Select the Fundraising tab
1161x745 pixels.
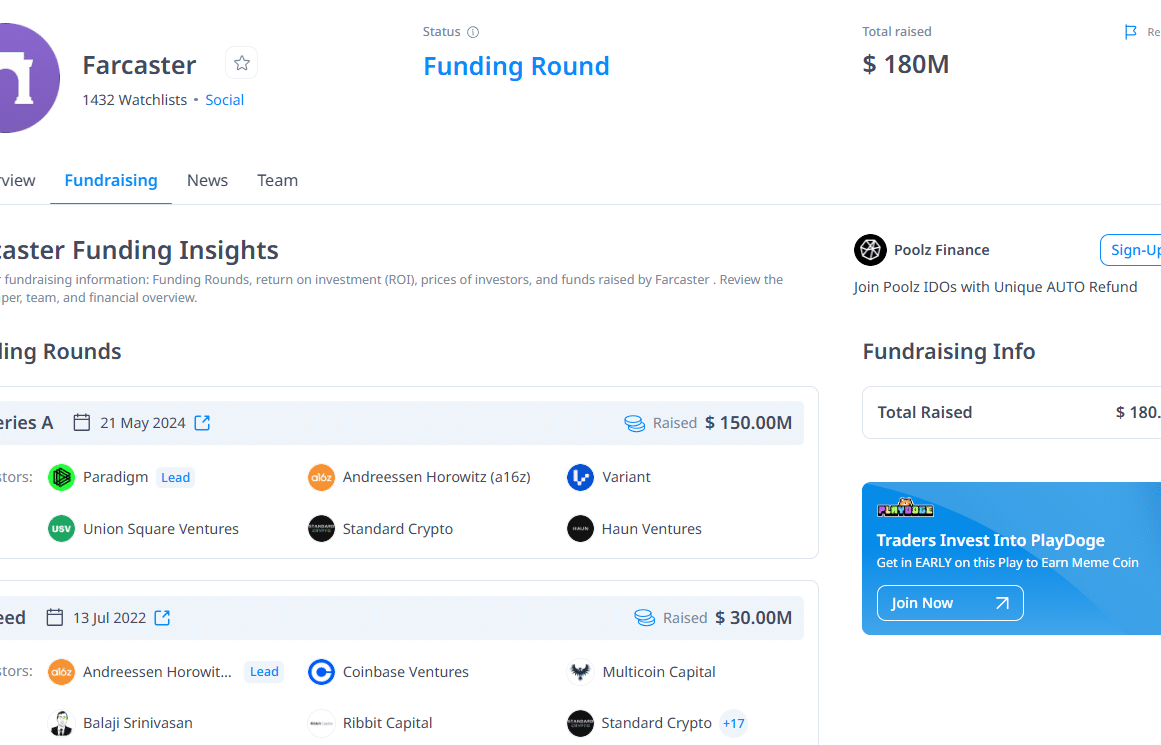(111, 180)
